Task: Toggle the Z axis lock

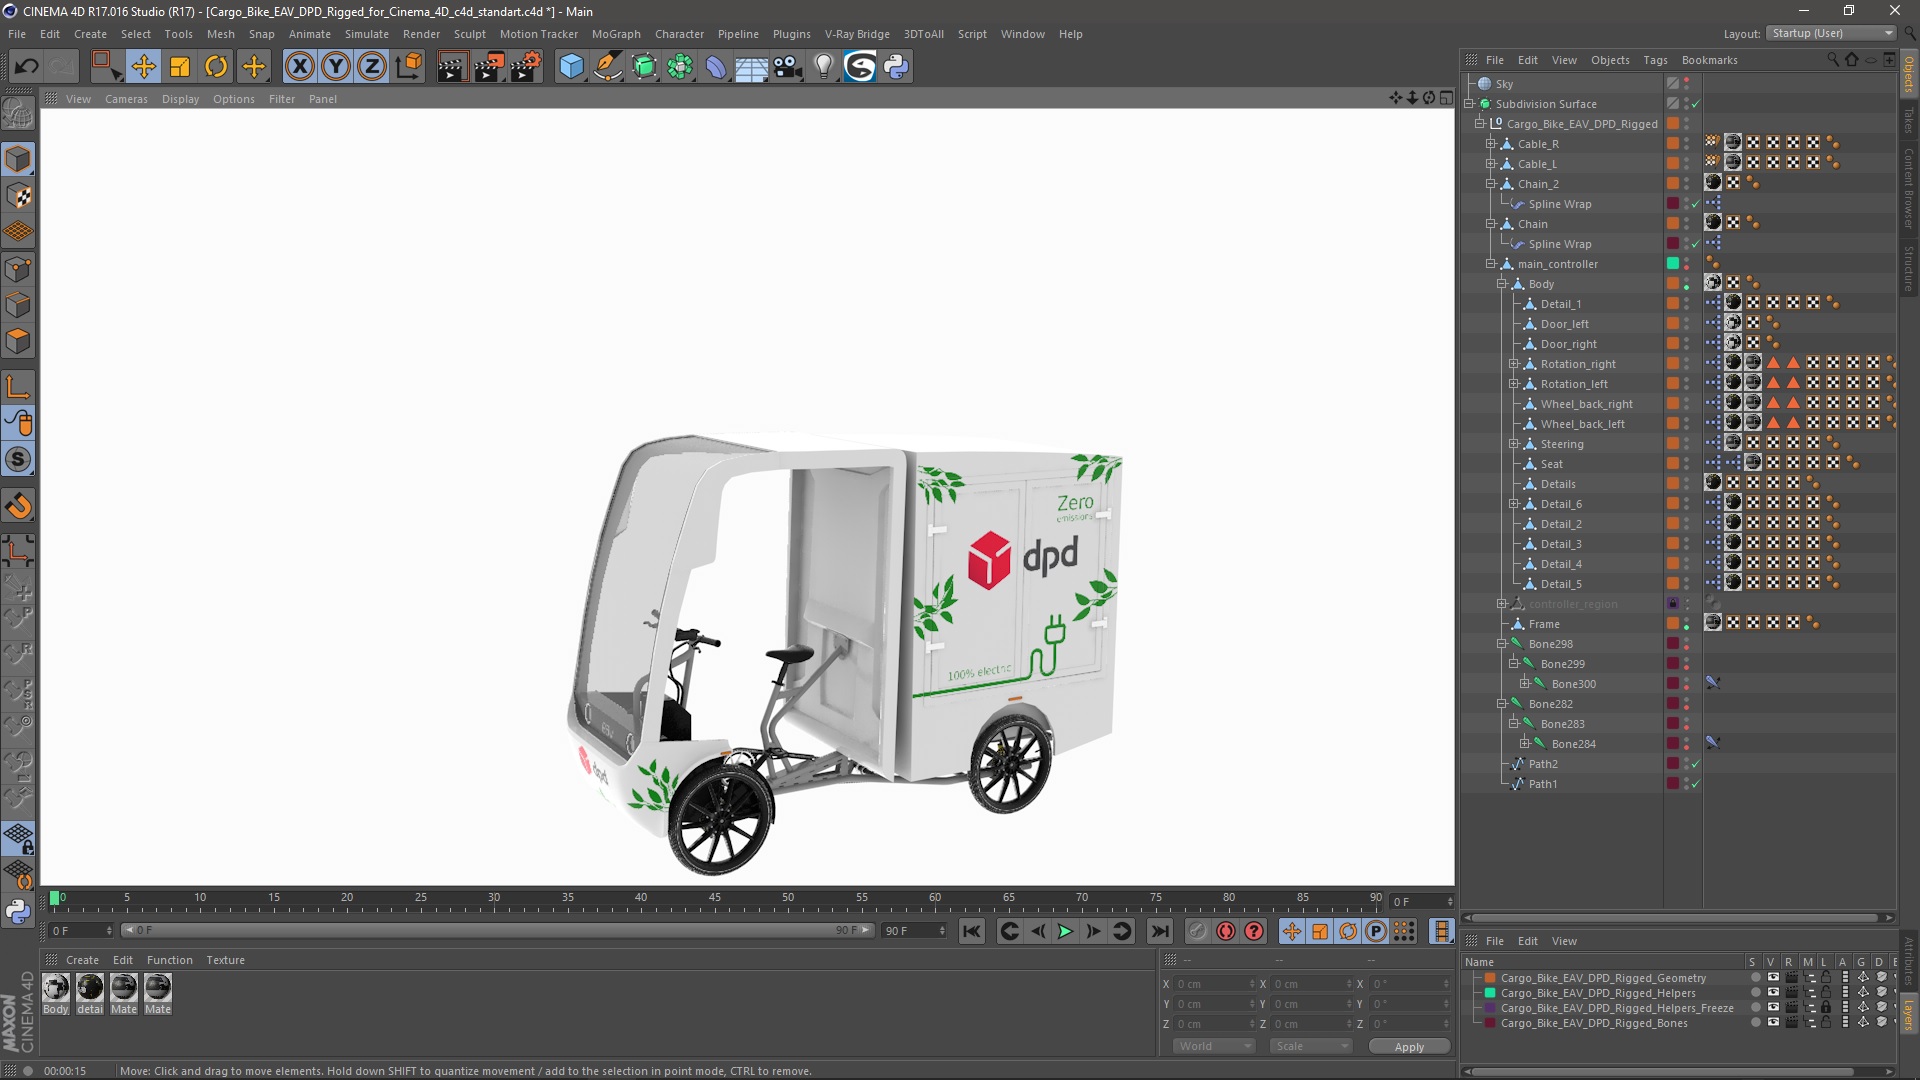Action: 372,67
